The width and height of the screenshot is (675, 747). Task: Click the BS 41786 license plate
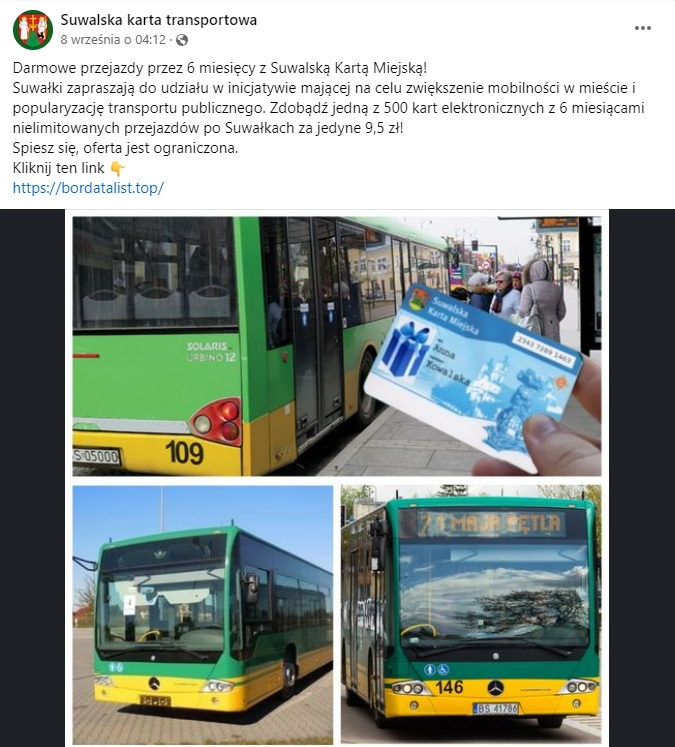[495, 709]
